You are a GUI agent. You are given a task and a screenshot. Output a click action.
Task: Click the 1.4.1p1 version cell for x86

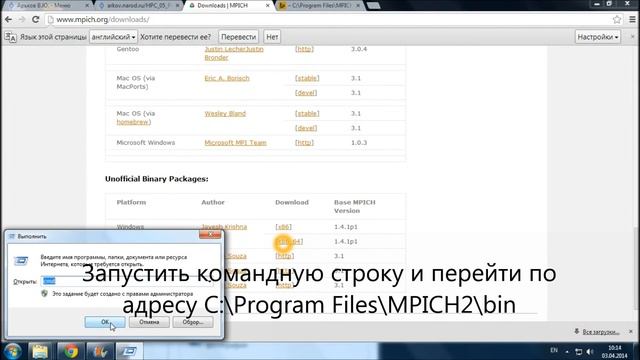pyautogui.click(x=345, y=227)
